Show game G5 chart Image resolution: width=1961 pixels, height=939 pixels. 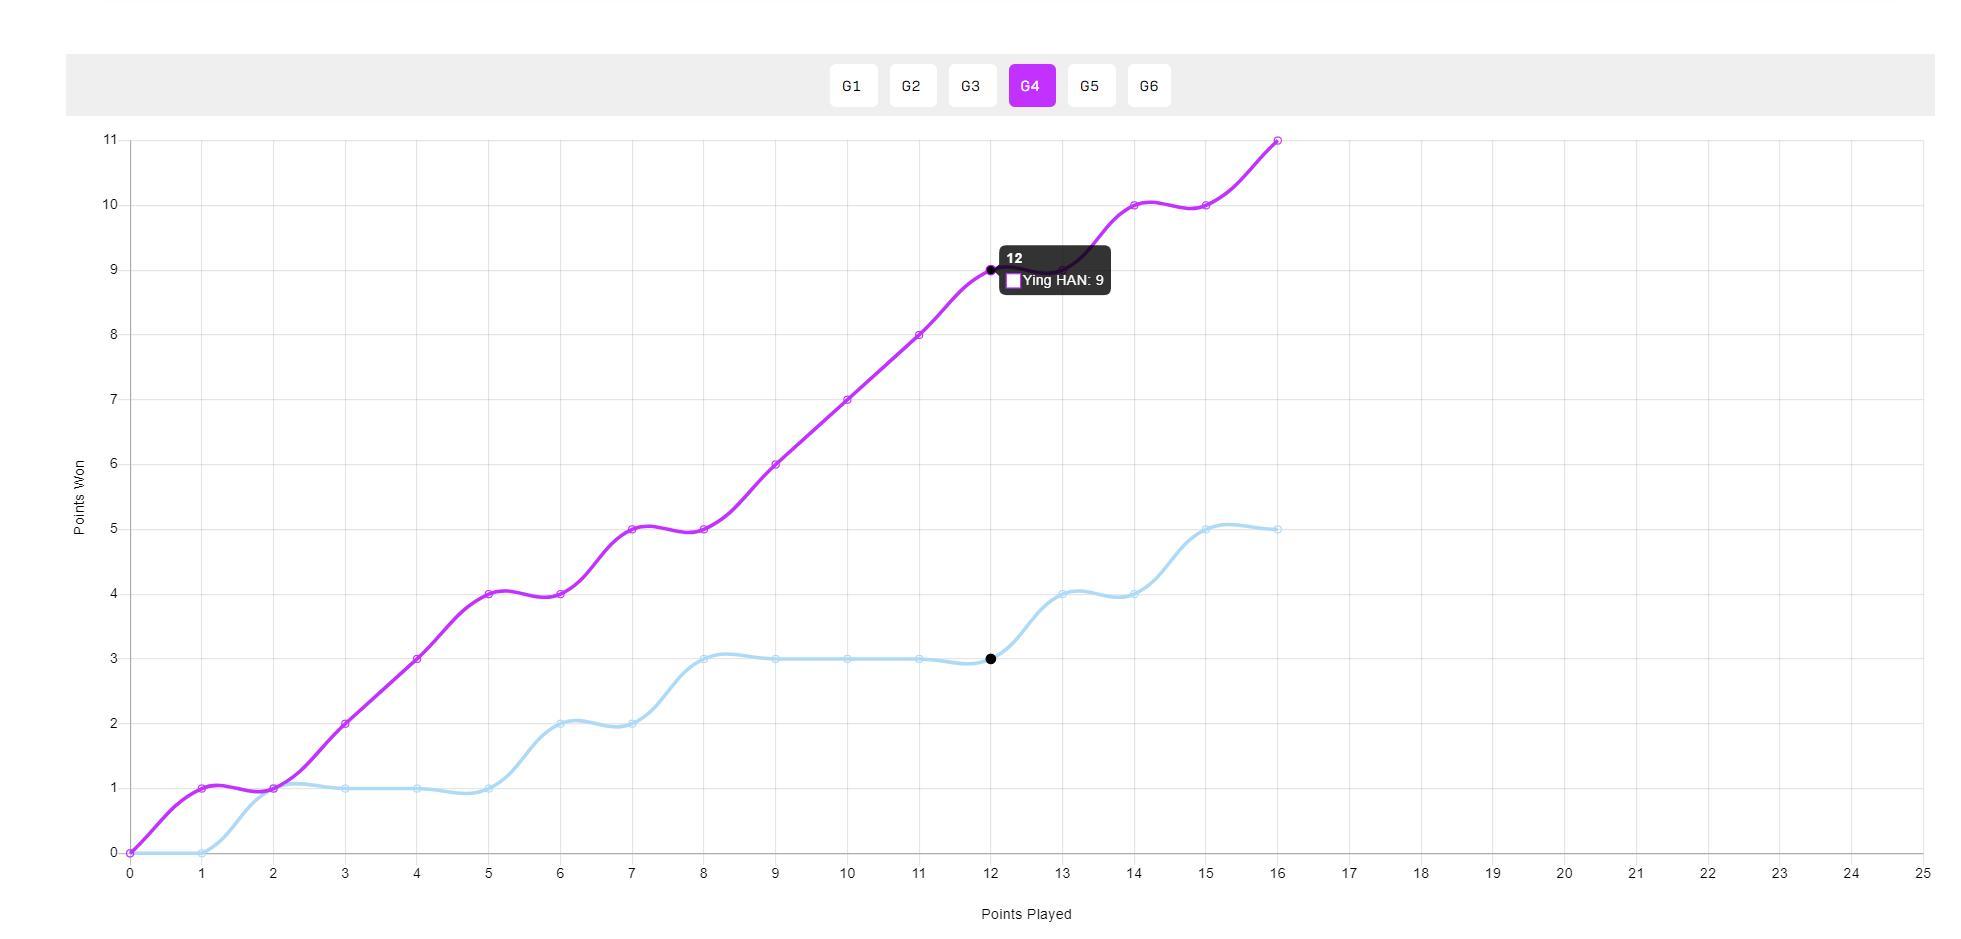coord(1091,86)
